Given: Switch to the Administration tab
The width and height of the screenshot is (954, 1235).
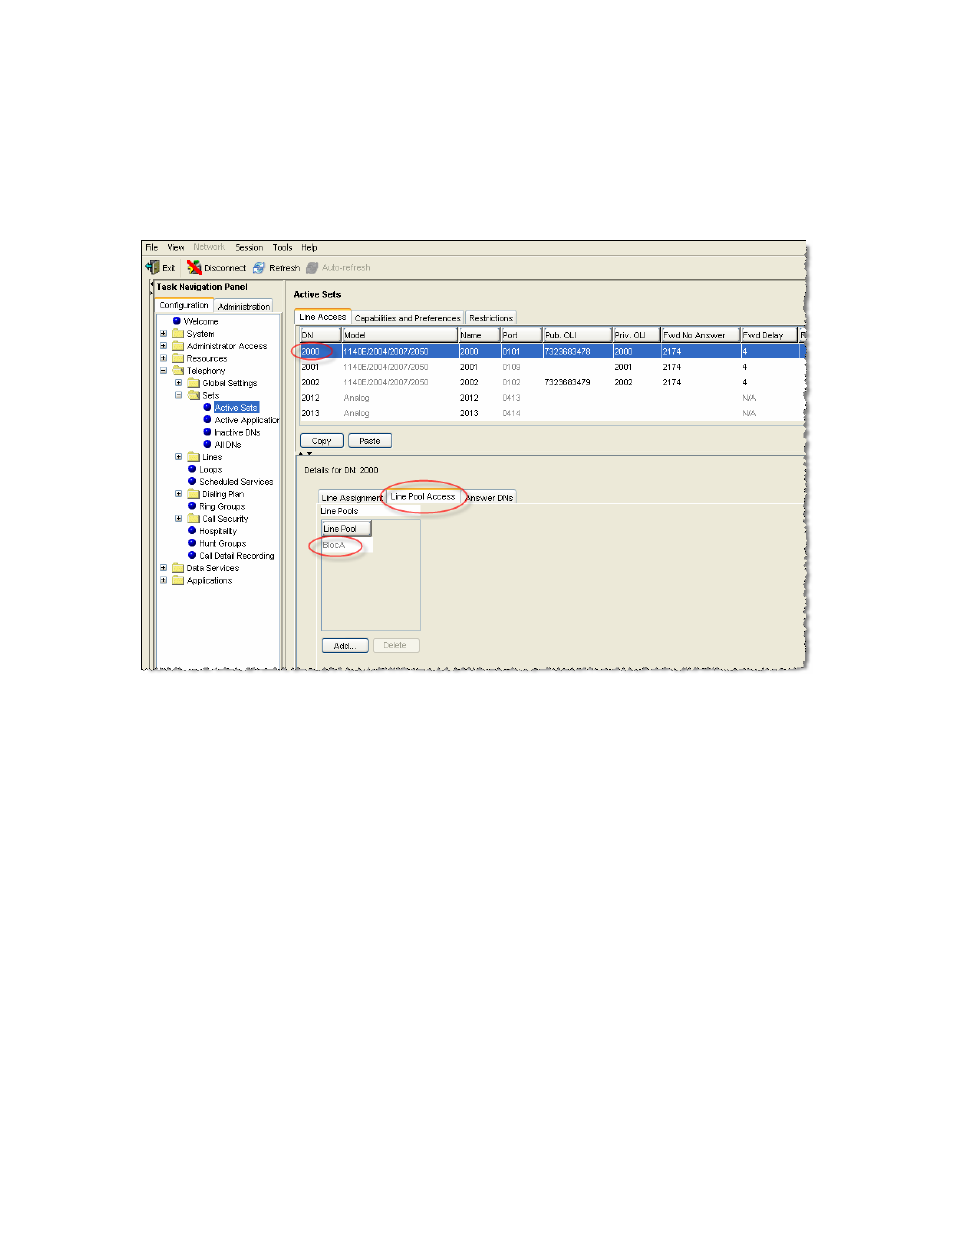Looking at the screenshot, I should [244, 306].
